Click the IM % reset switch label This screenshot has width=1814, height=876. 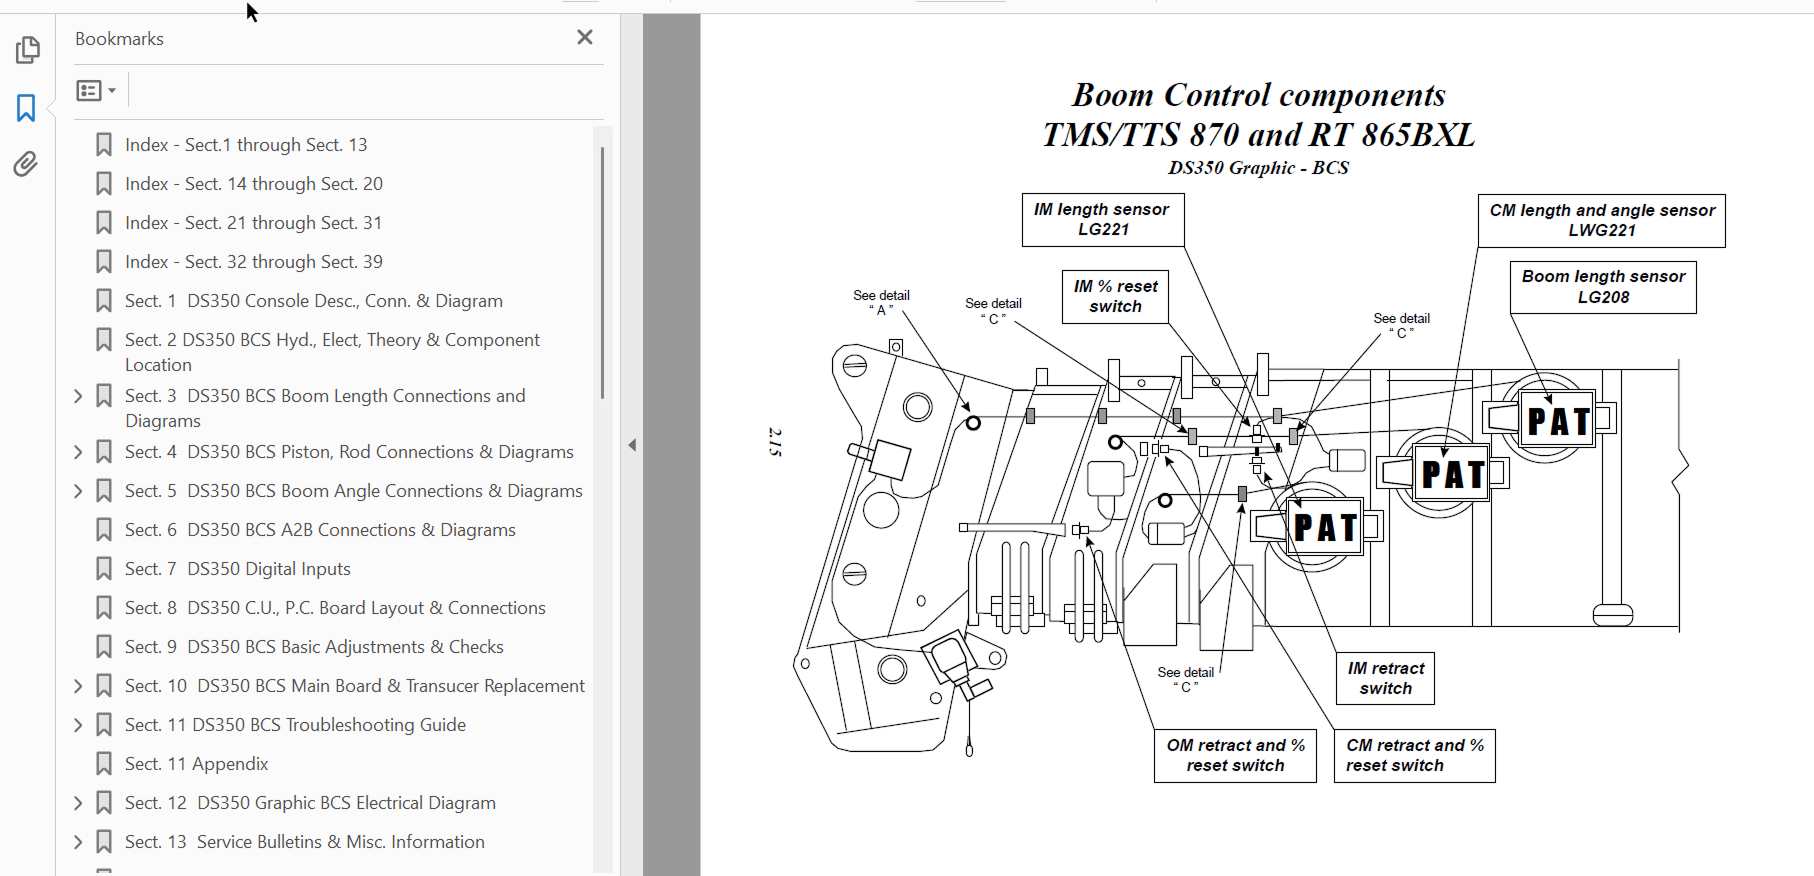[1115, 296]
